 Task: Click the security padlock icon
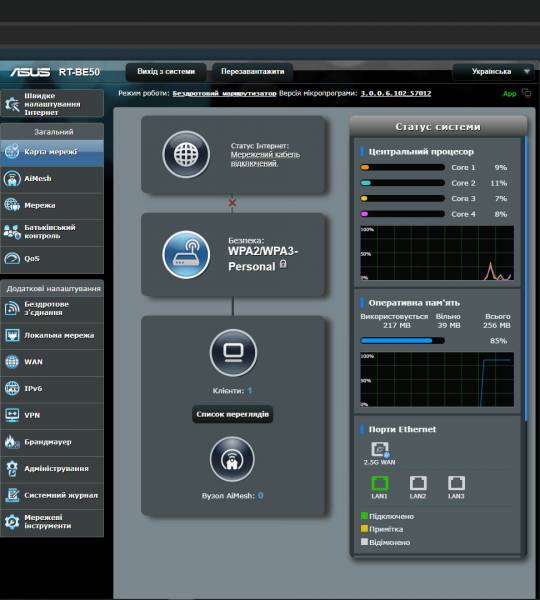[283, 264]
